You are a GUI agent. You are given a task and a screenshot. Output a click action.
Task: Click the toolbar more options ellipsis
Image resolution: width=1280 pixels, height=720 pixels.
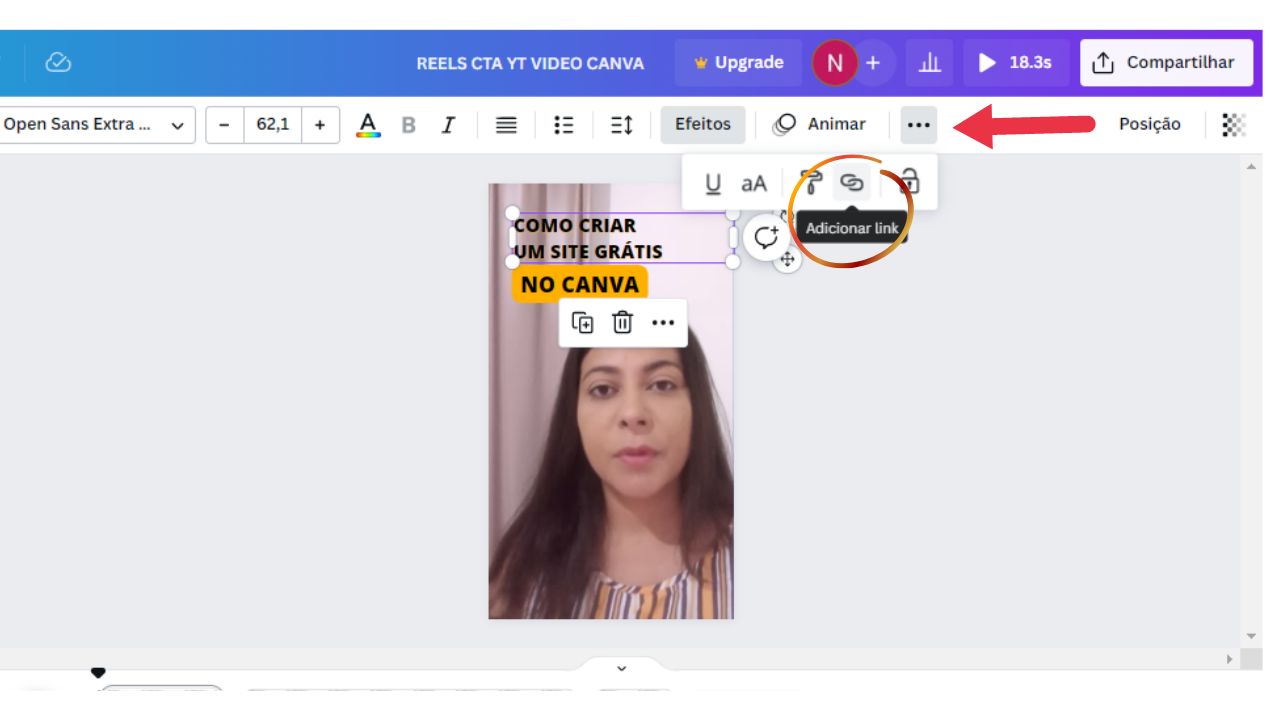pos(919,125)
